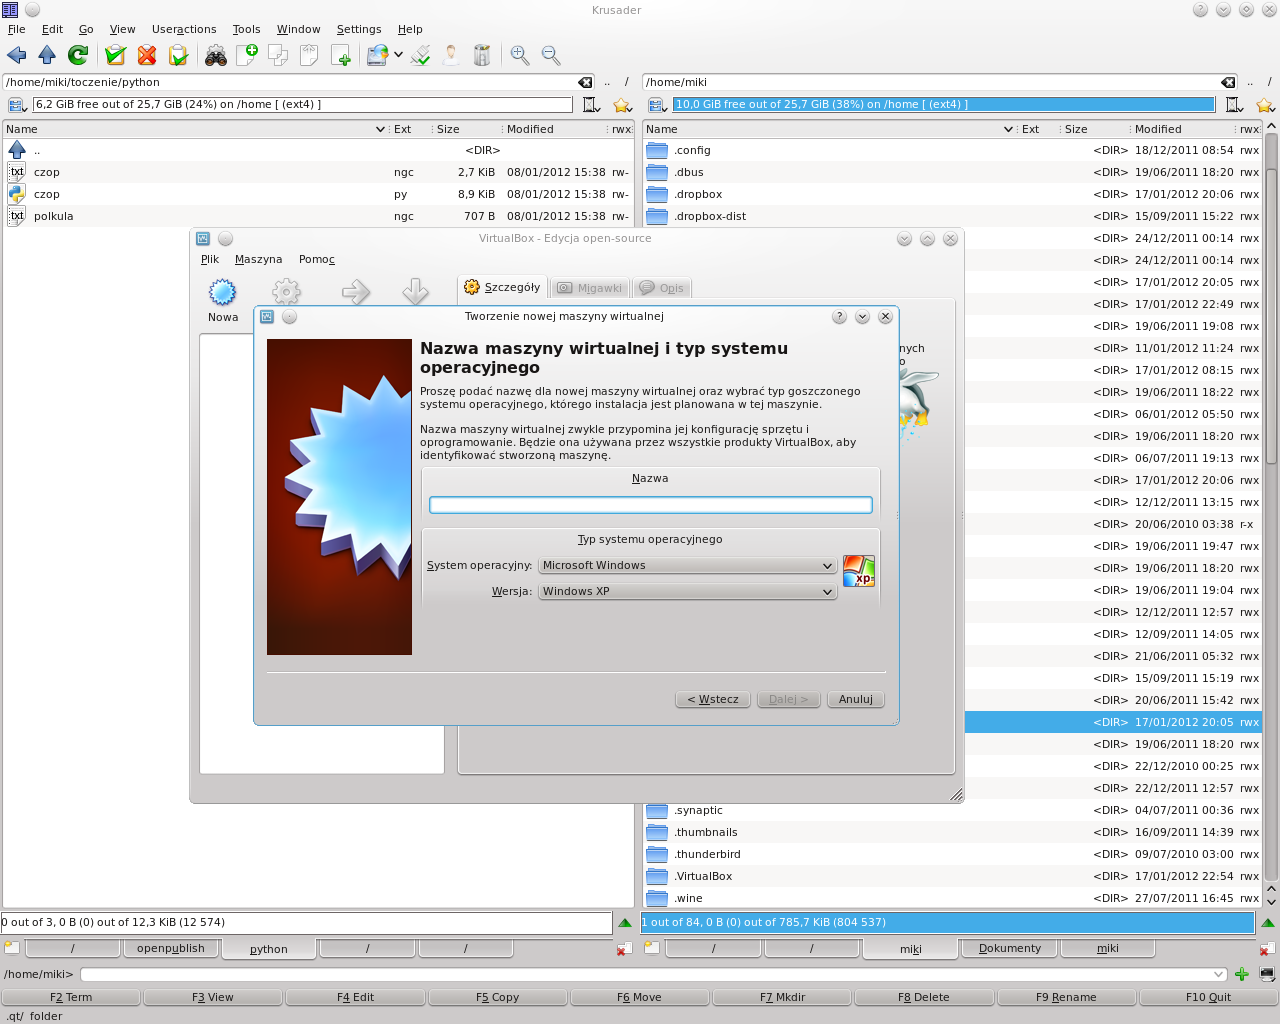Open VirtualBox Pomoc menu
Viewport: 1280px width, 1024px height.
click(317, 259)
